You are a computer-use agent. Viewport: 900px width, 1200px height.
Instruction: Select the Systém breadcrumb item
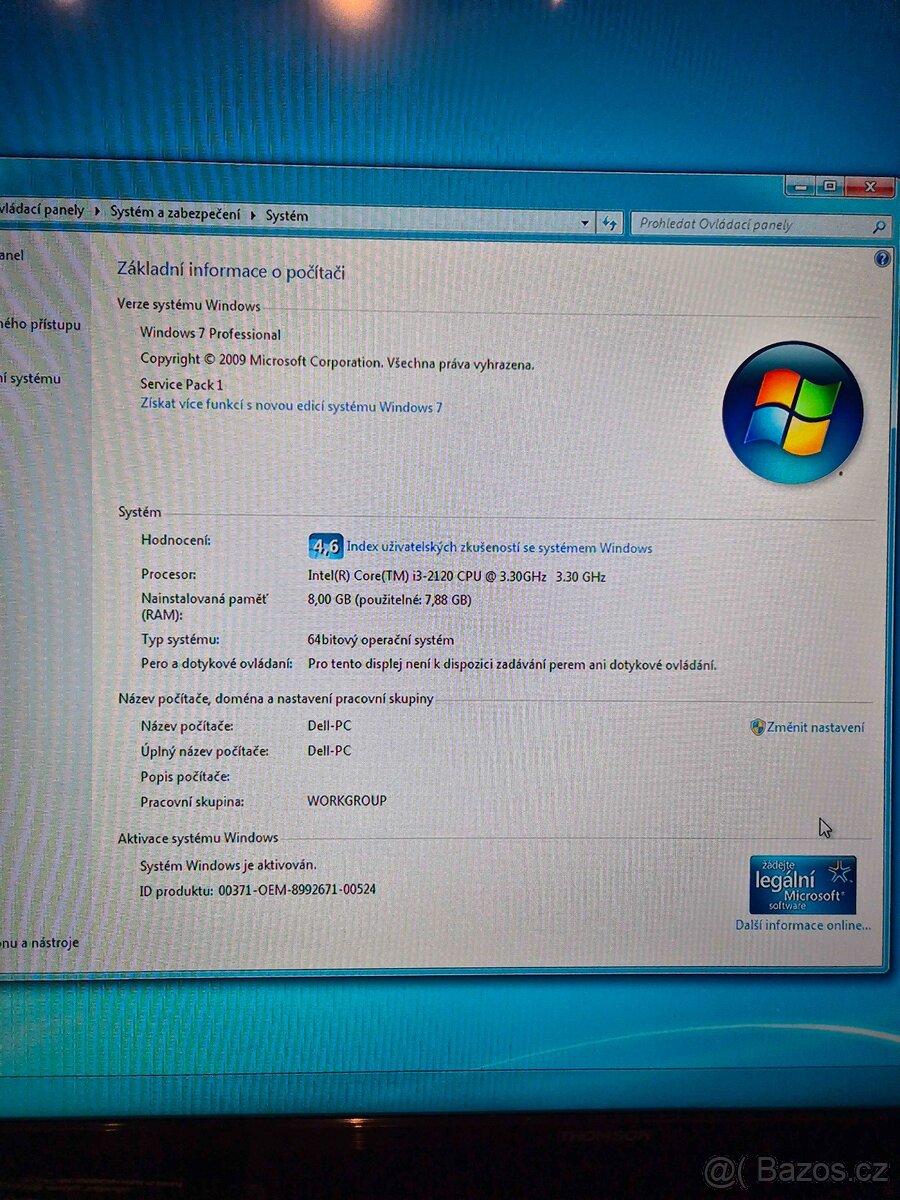(287, 215)
